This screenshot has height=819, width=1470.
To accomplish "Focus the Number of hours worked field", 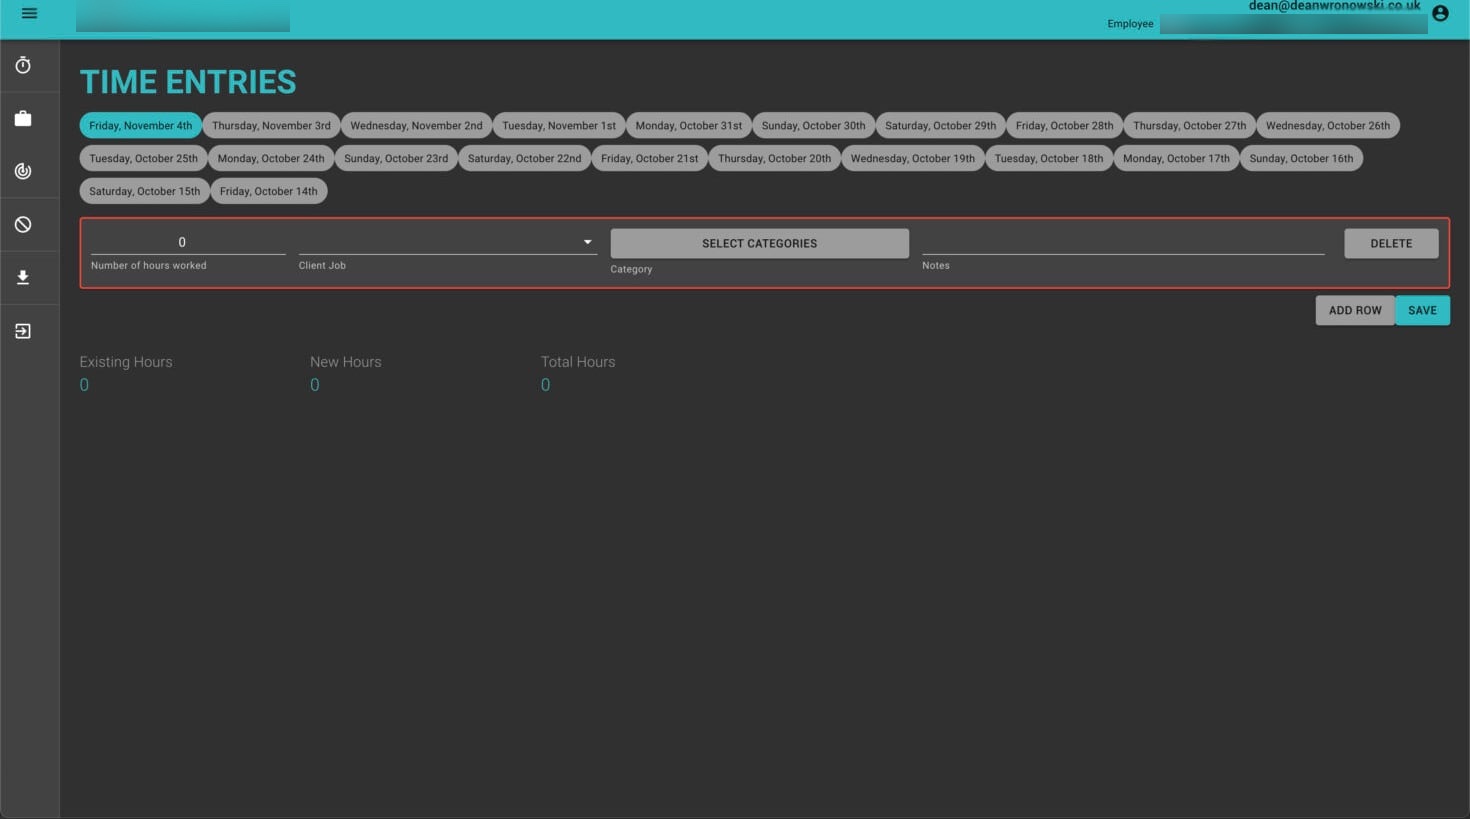I will tap(188, 242).
